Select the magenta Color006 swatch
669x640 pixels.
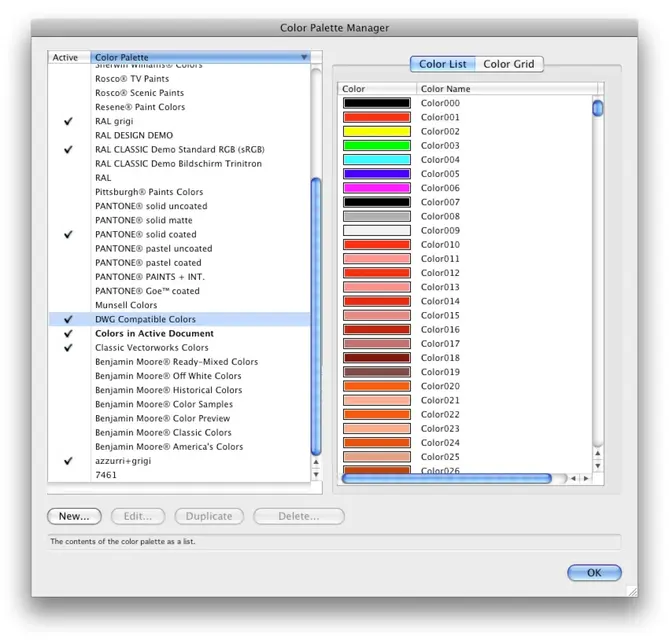(377, 188)
